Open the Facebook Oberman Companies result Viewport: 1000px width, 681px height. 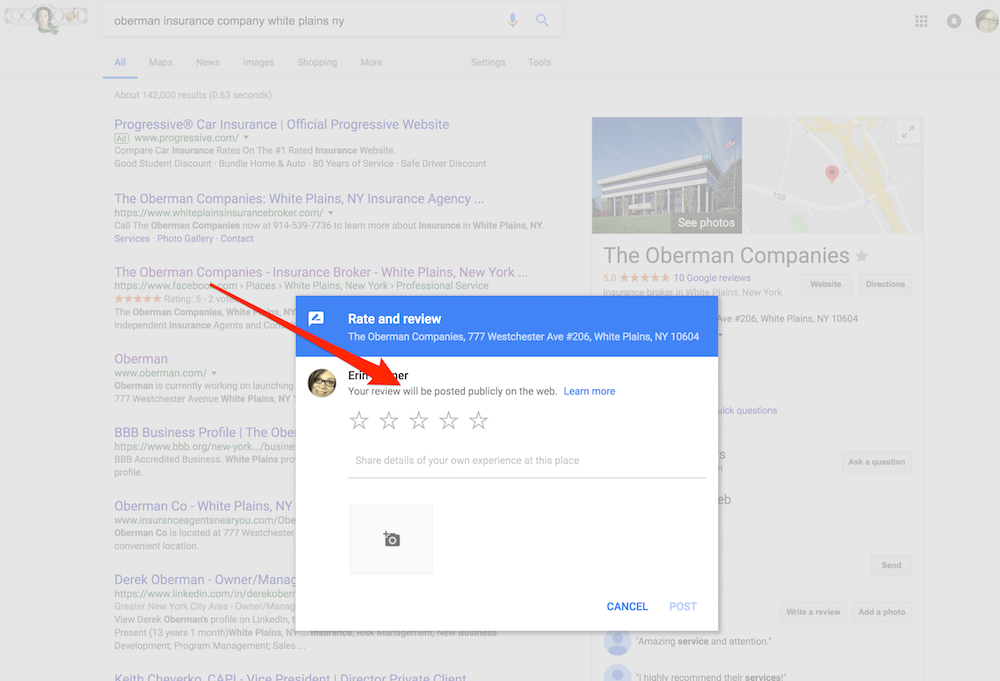point(321,272)
